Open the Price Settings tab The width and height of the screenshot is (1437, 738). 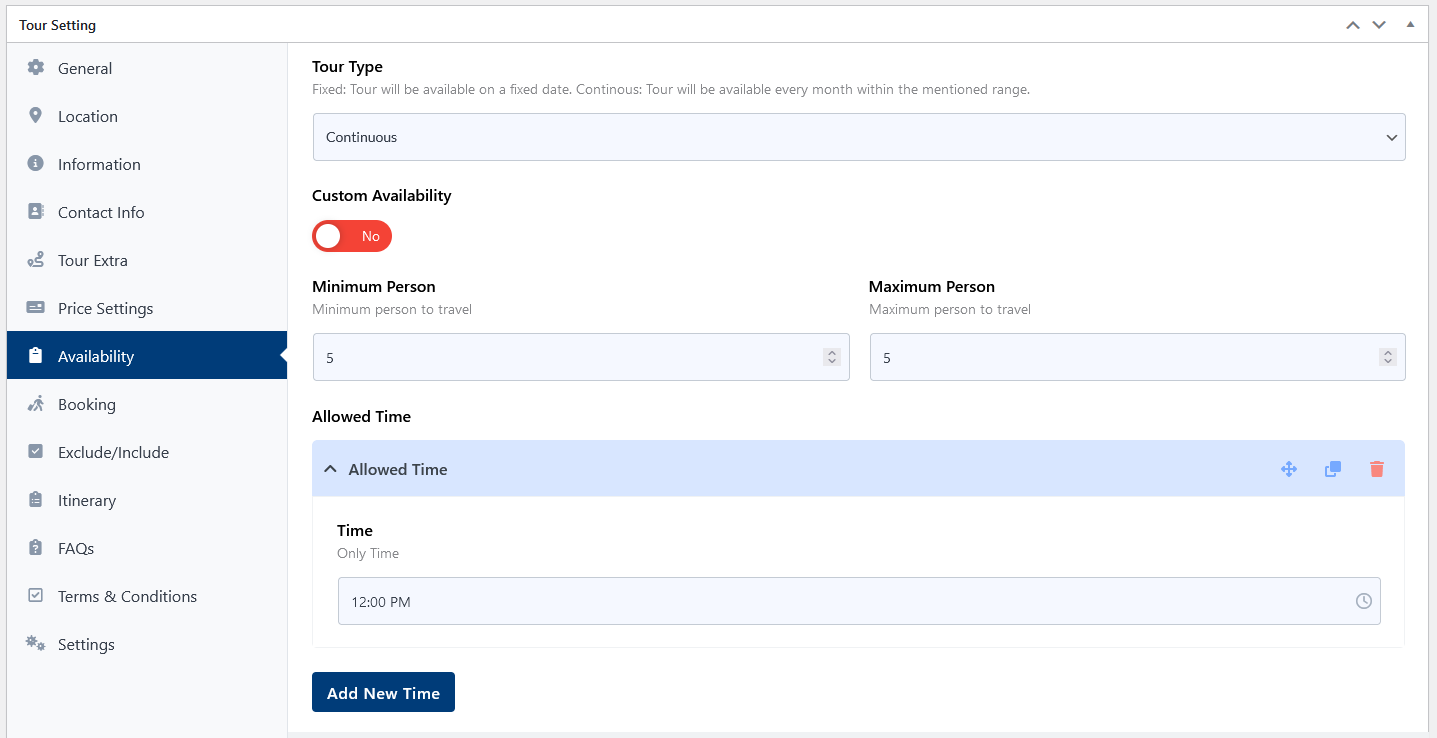[105, 308]
